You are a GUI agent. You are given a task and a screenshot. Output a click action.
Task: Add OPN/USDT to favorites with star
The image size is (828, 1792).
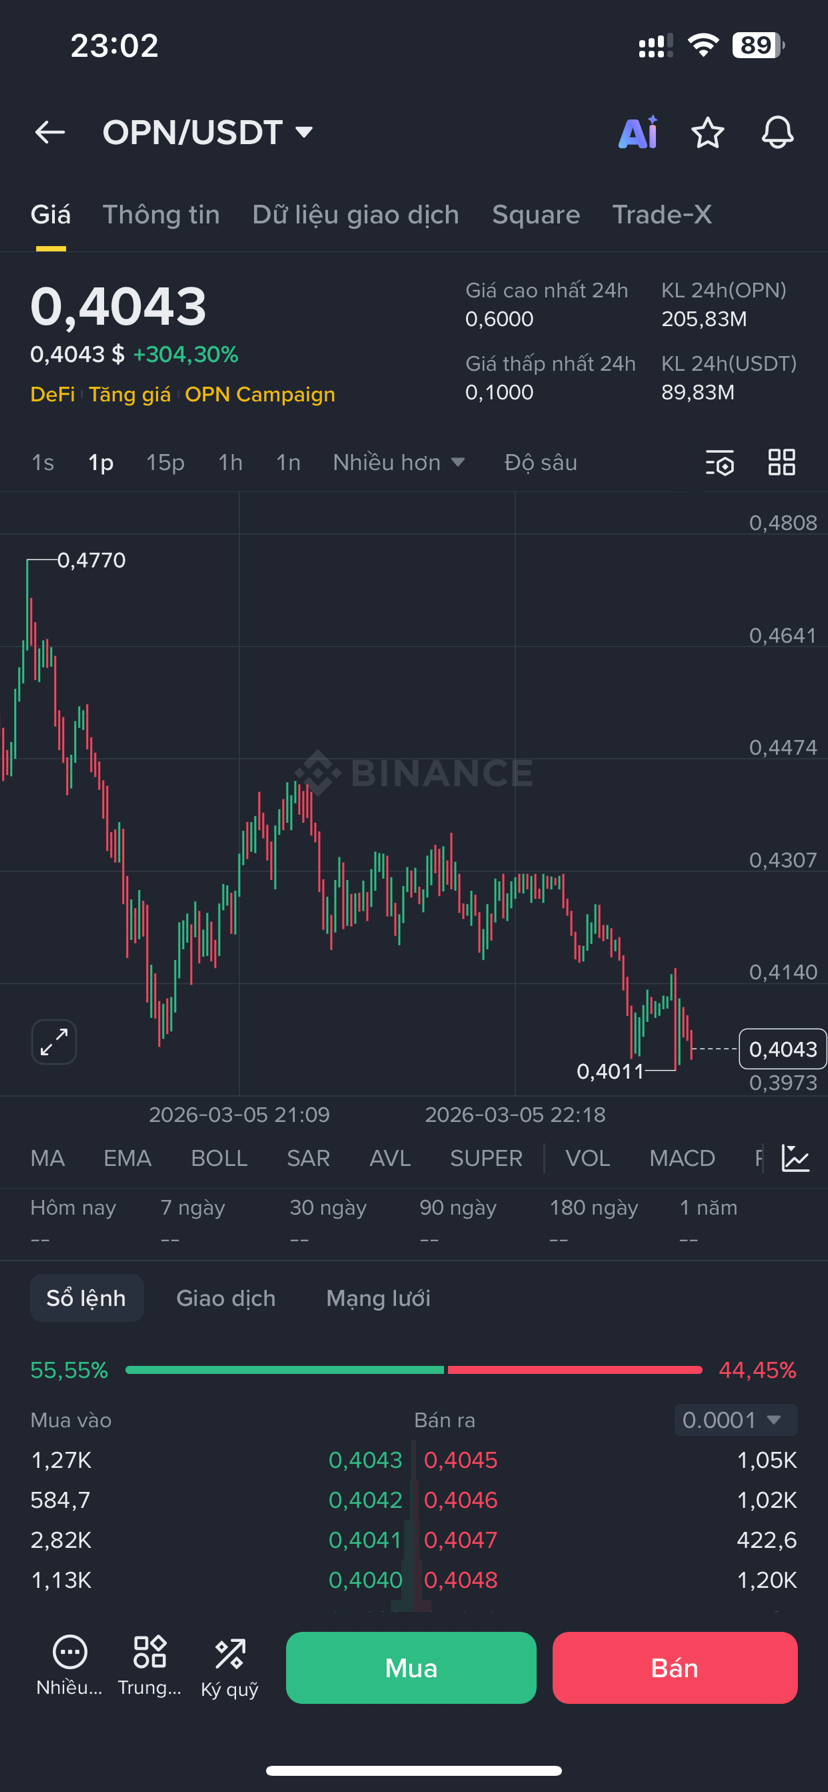tap(708, 132)
